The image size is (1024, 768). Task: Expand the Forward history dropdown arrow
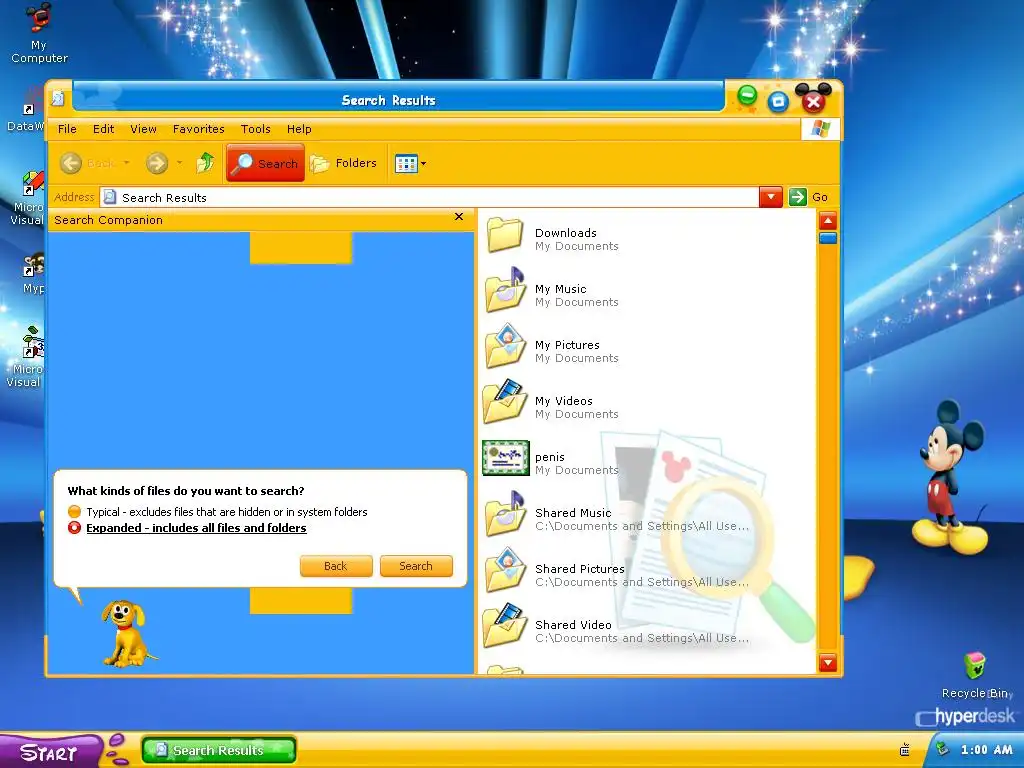(x=180, y=163)
